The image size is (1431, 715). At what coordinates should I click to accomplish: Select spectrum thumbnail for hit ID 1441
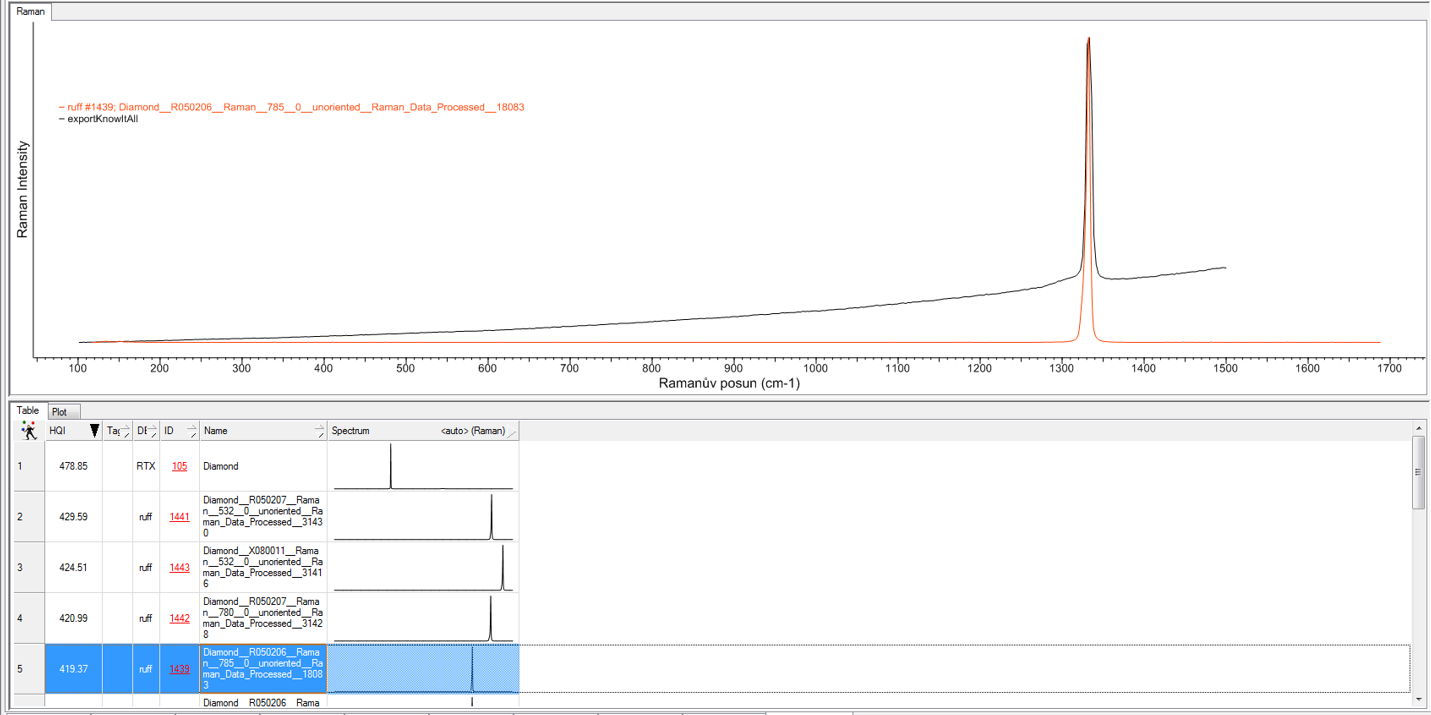[x=423, y=517]
